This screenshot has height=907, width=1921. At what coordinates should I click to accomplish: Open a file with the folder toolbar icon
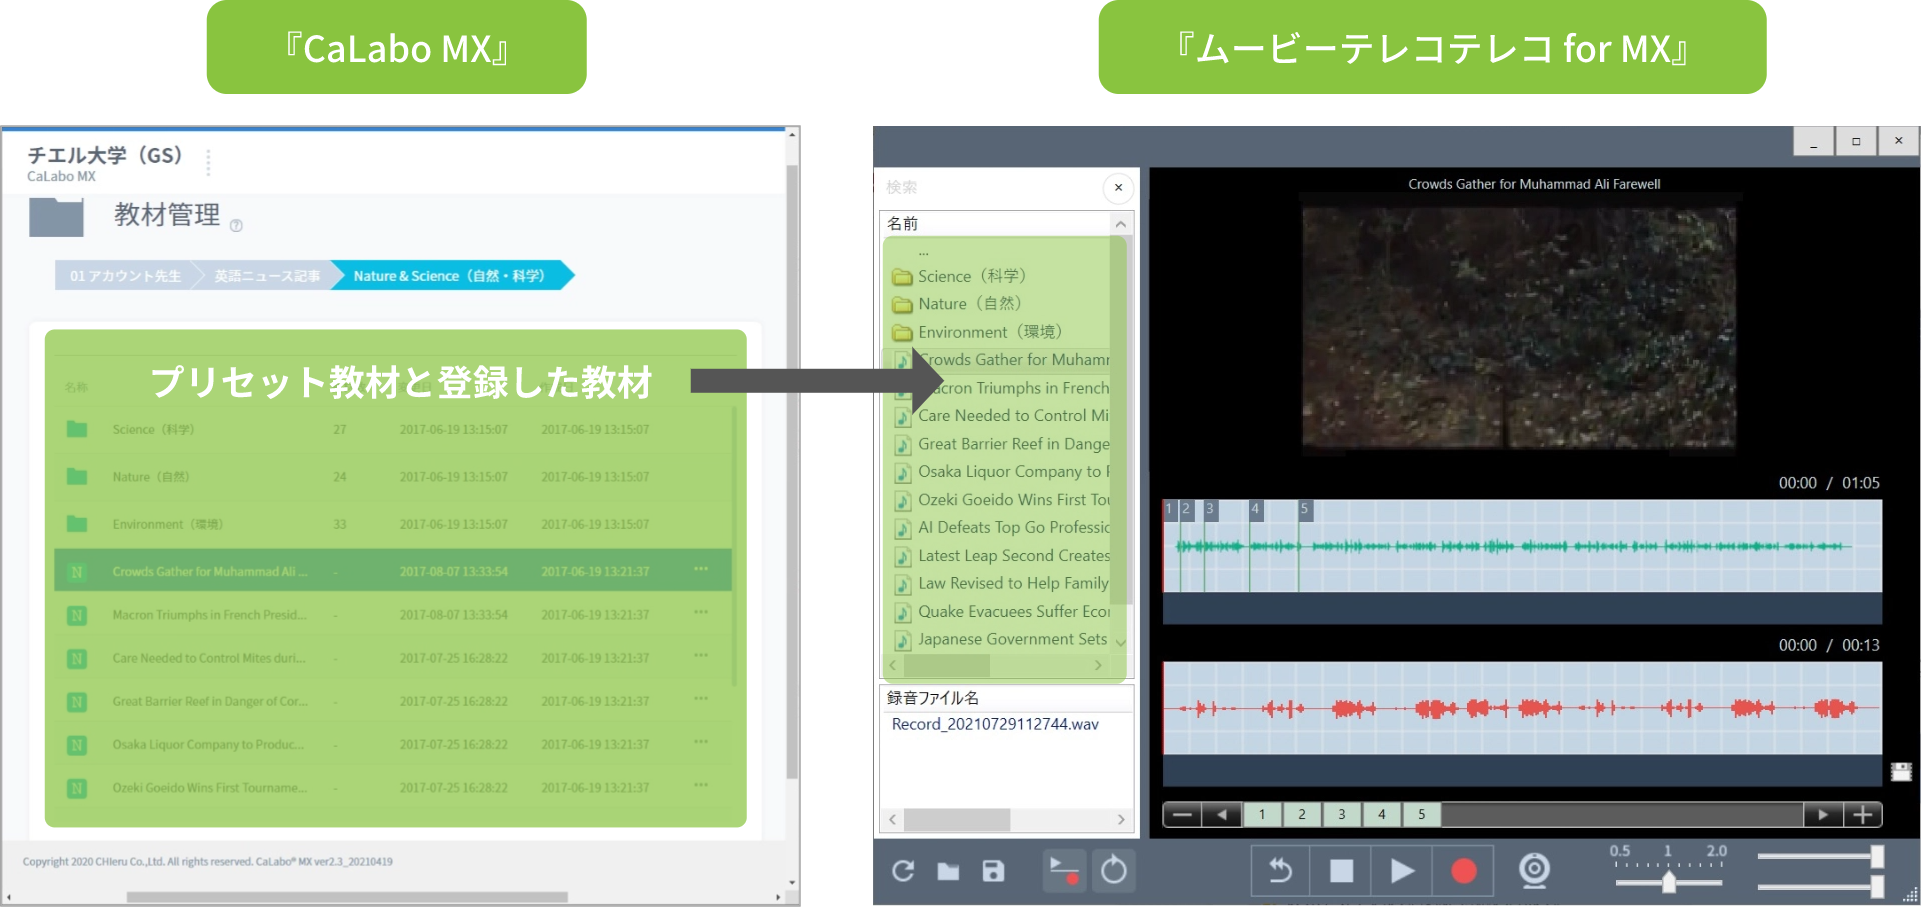coord(948,871)
